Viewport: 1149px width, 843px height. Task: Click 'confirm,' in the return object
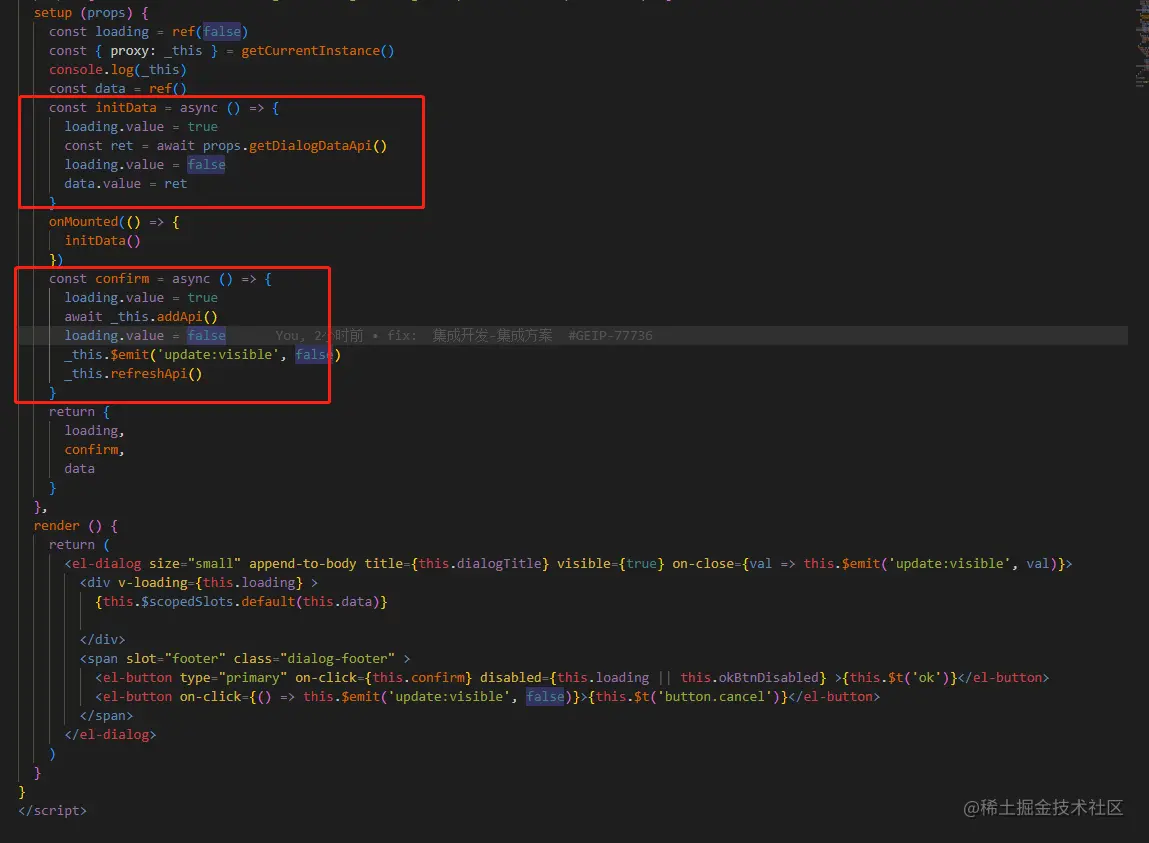click(x=94, y=450)
